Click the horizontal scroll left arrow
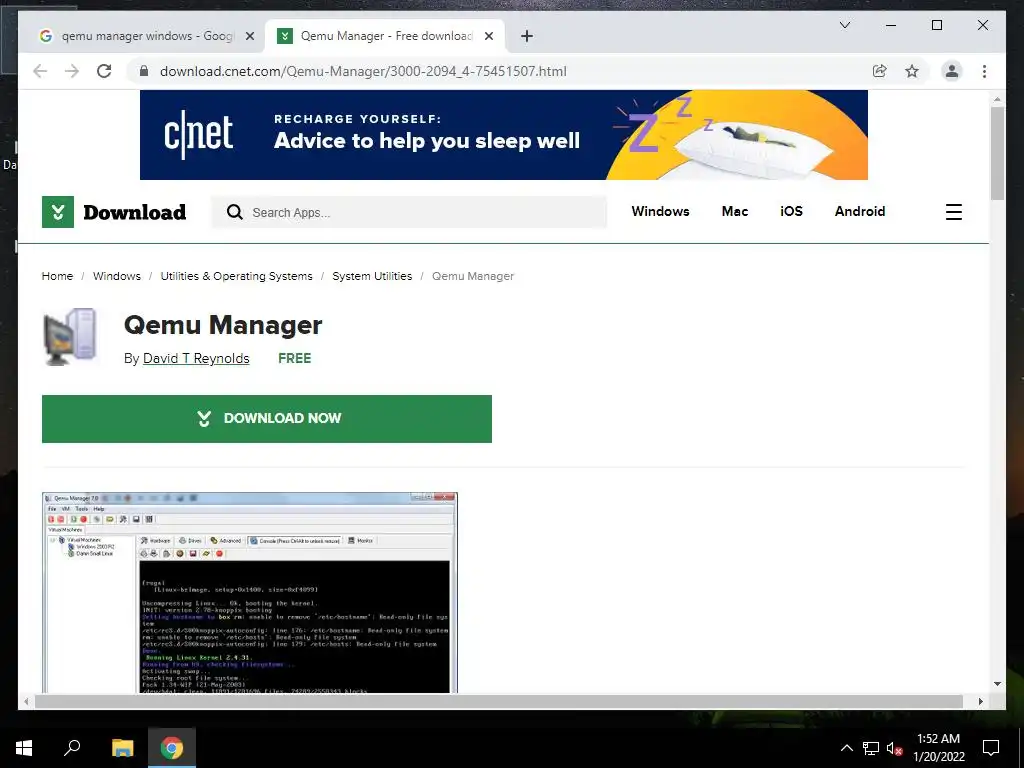This screenshot has width=1024, height=768. pos(26,701)
